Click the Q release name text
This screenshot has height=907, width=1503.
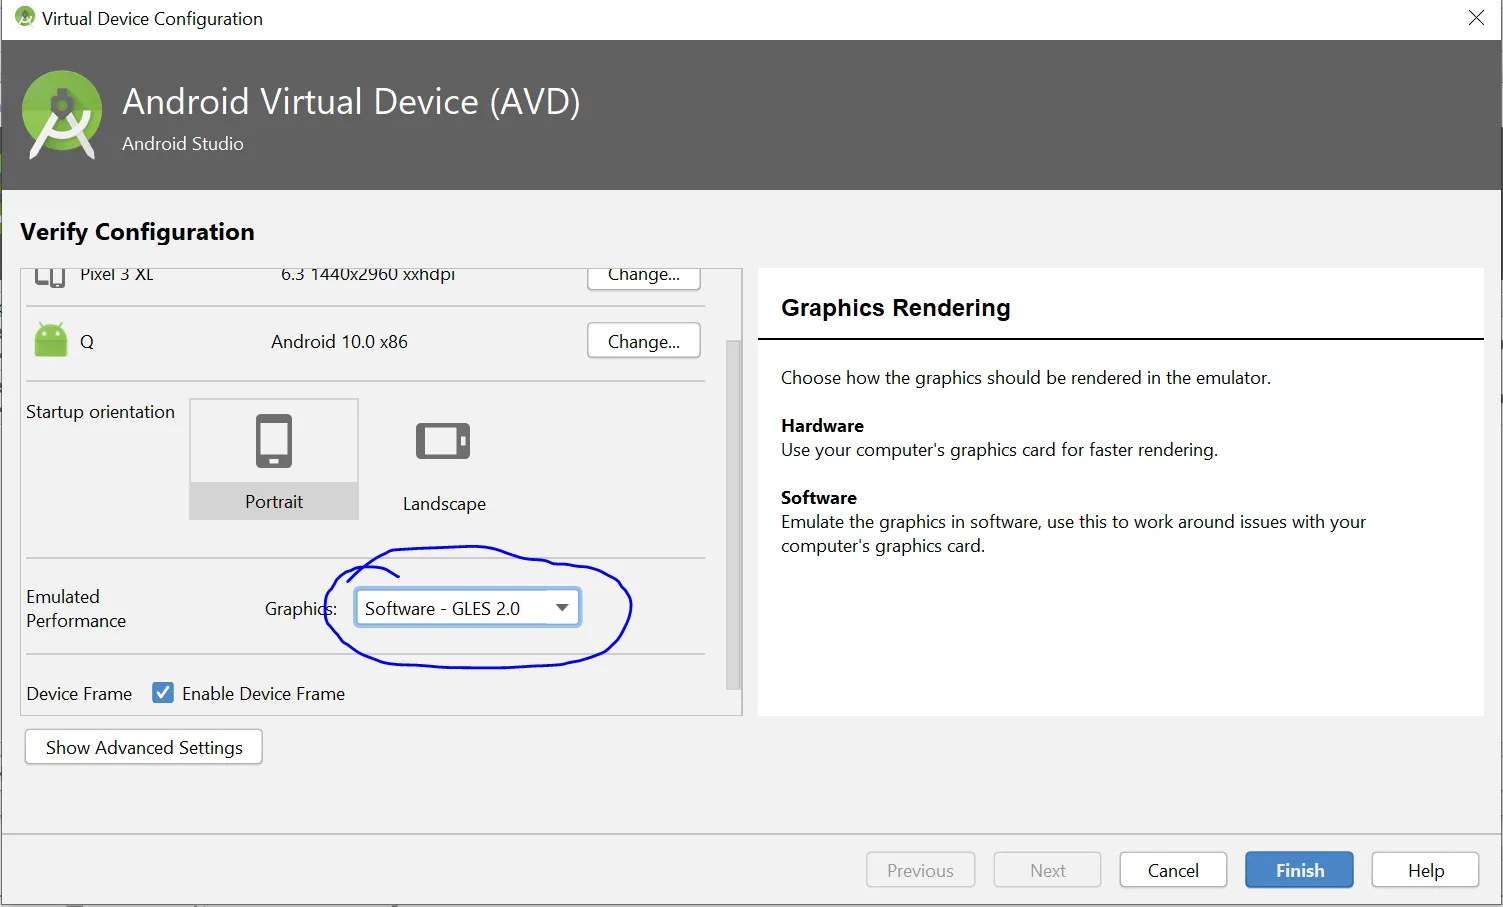point(87,342)
